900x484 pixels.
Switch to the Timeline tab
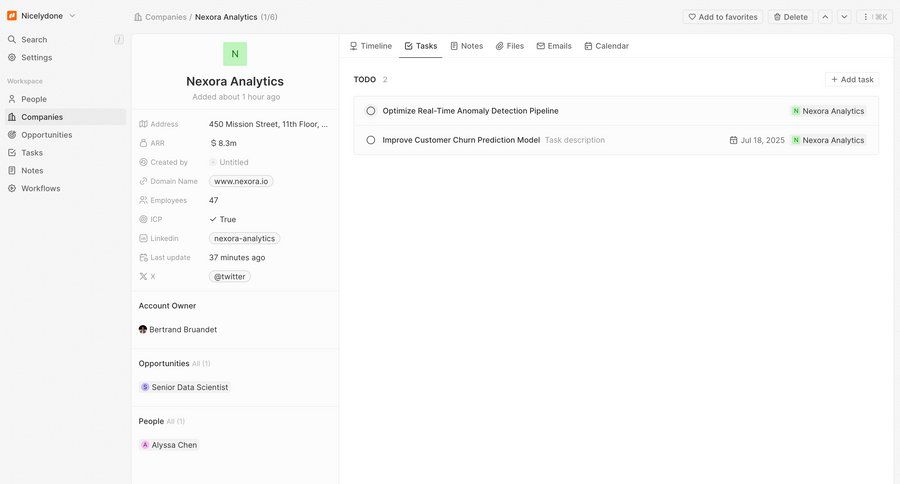coord(371,46)
